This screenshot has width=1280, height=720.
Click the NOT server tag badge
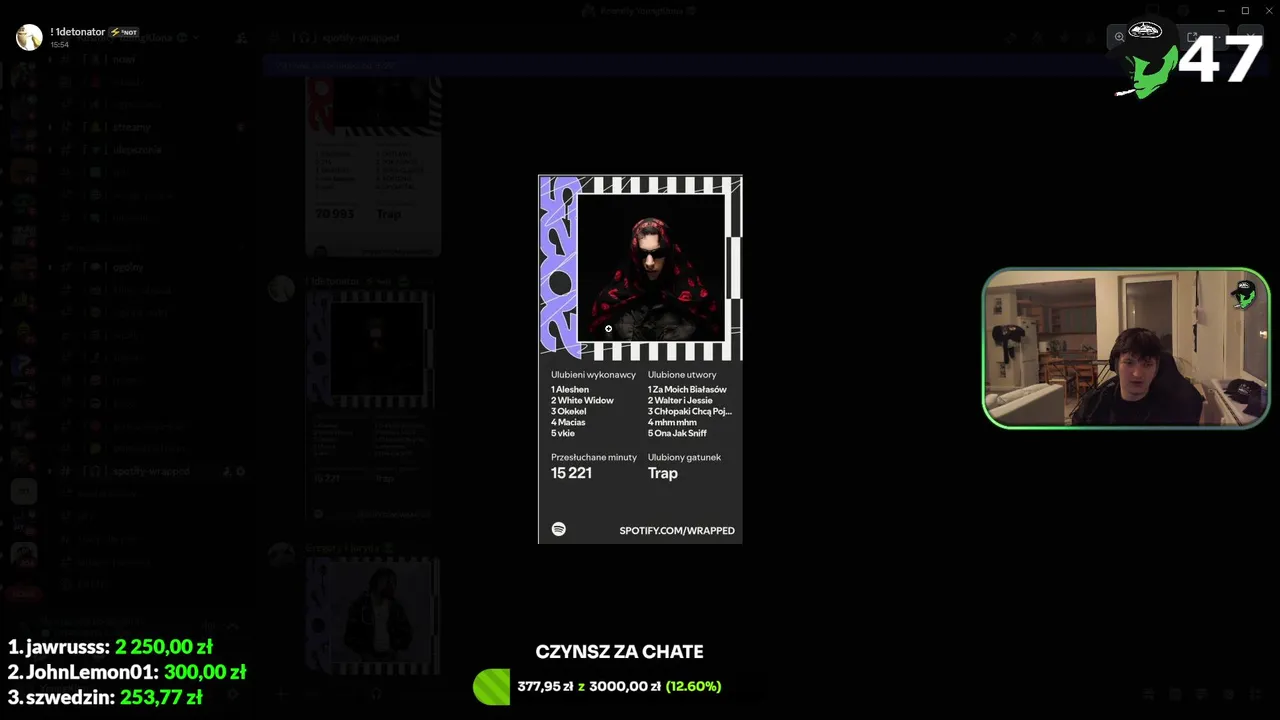coord(124,32)
